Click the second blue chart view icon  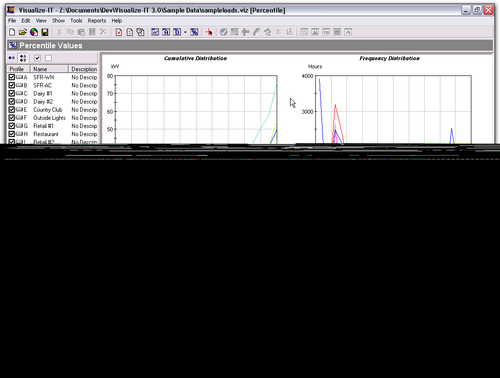click(x=166, y=32)
